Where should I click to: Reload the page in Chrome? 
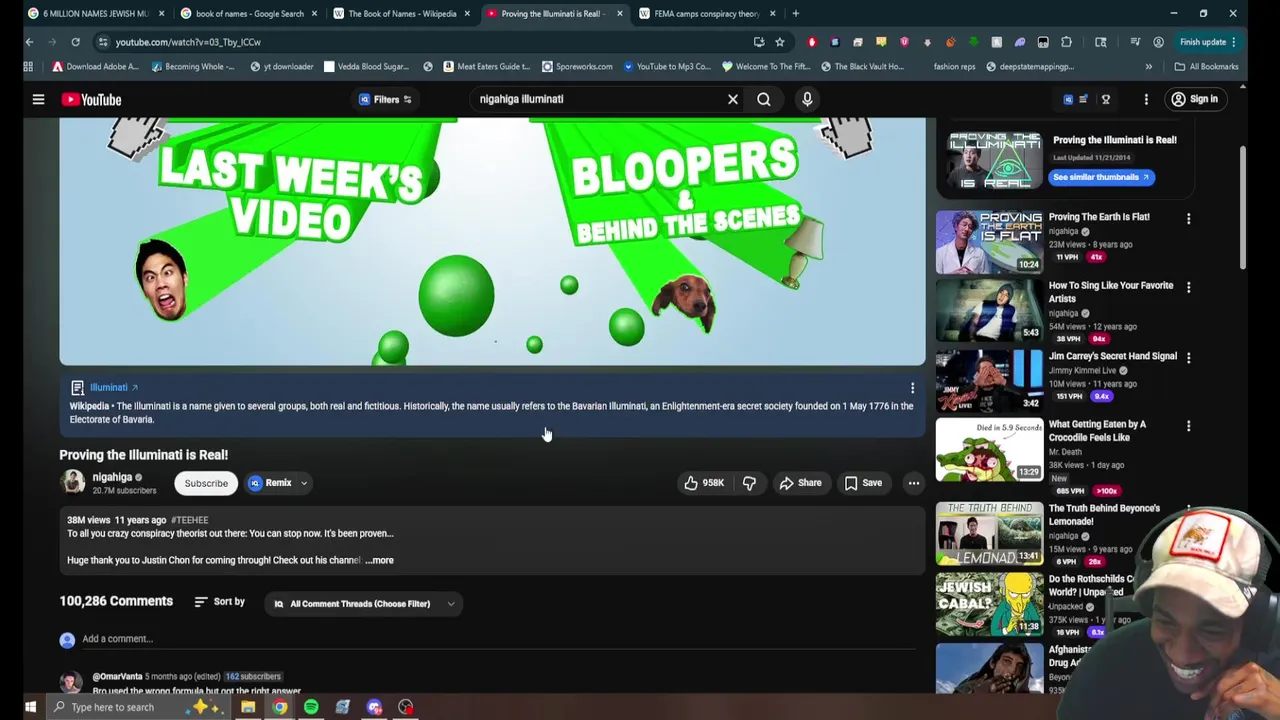pyautogui.click(x=75, y=42)
